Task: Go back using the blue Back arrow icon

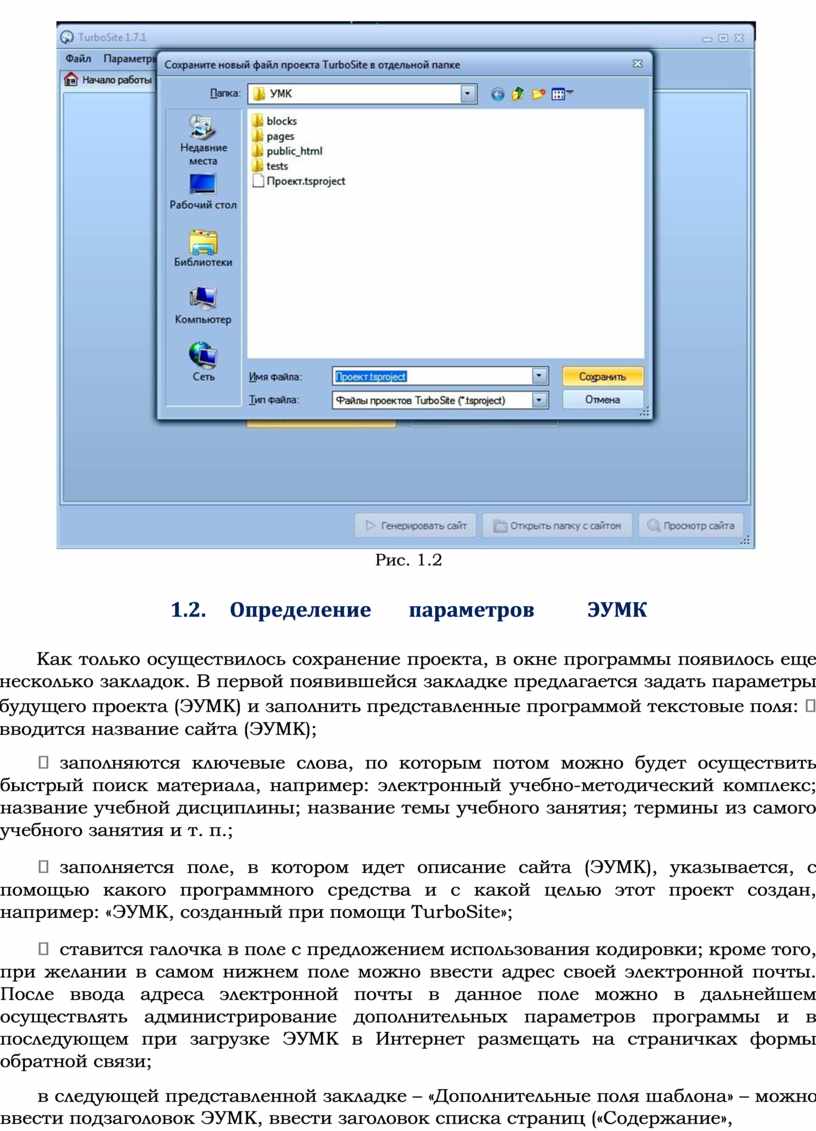Action: 497,94
